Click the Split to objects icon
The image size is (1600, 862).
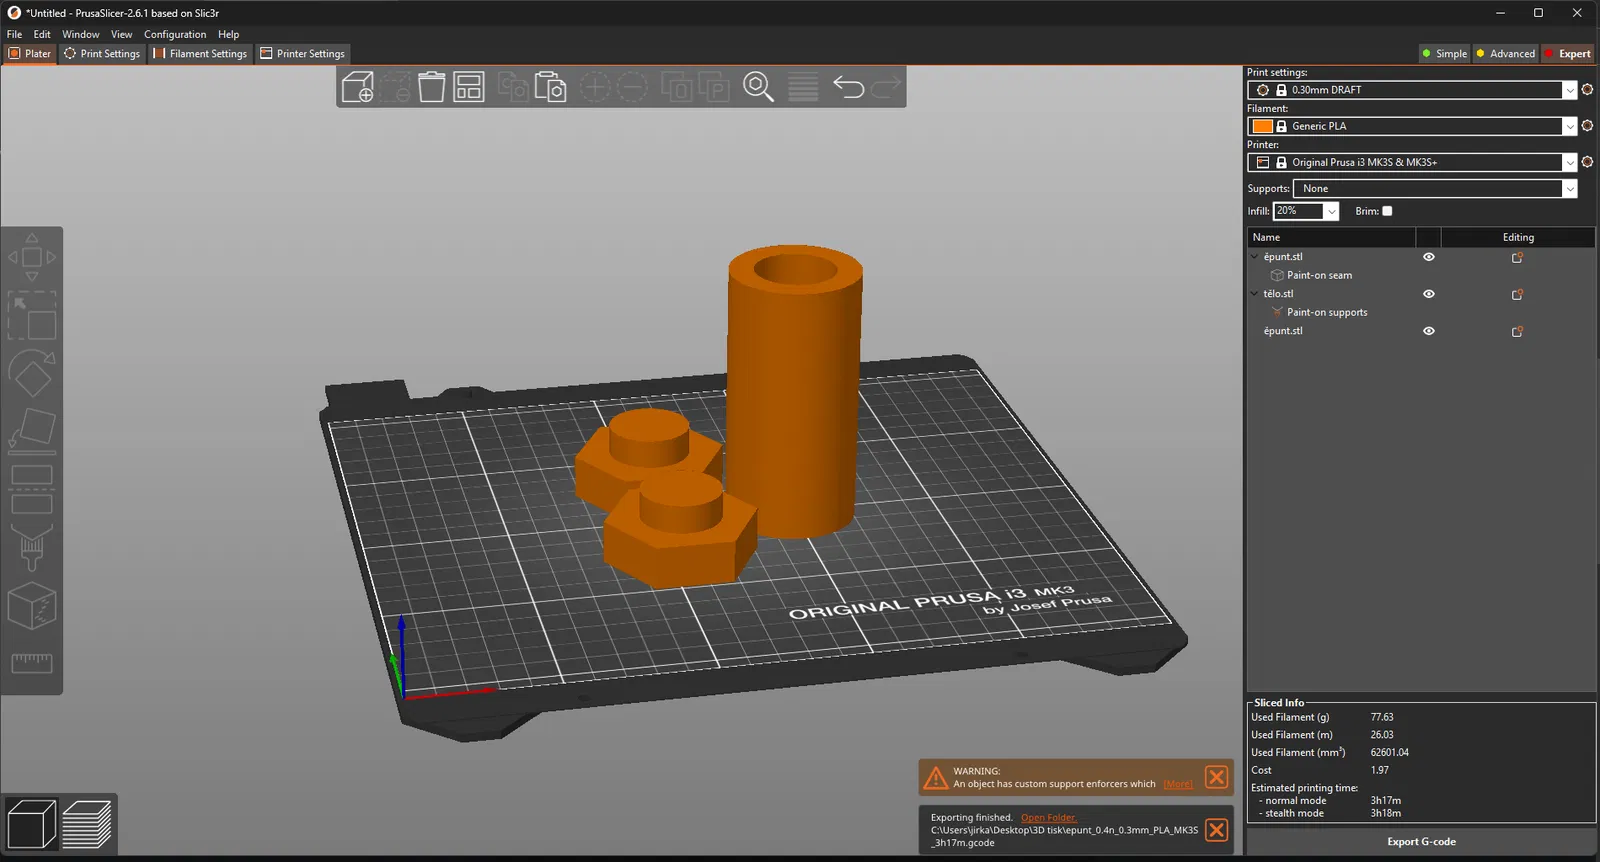(x=677, y=87)
